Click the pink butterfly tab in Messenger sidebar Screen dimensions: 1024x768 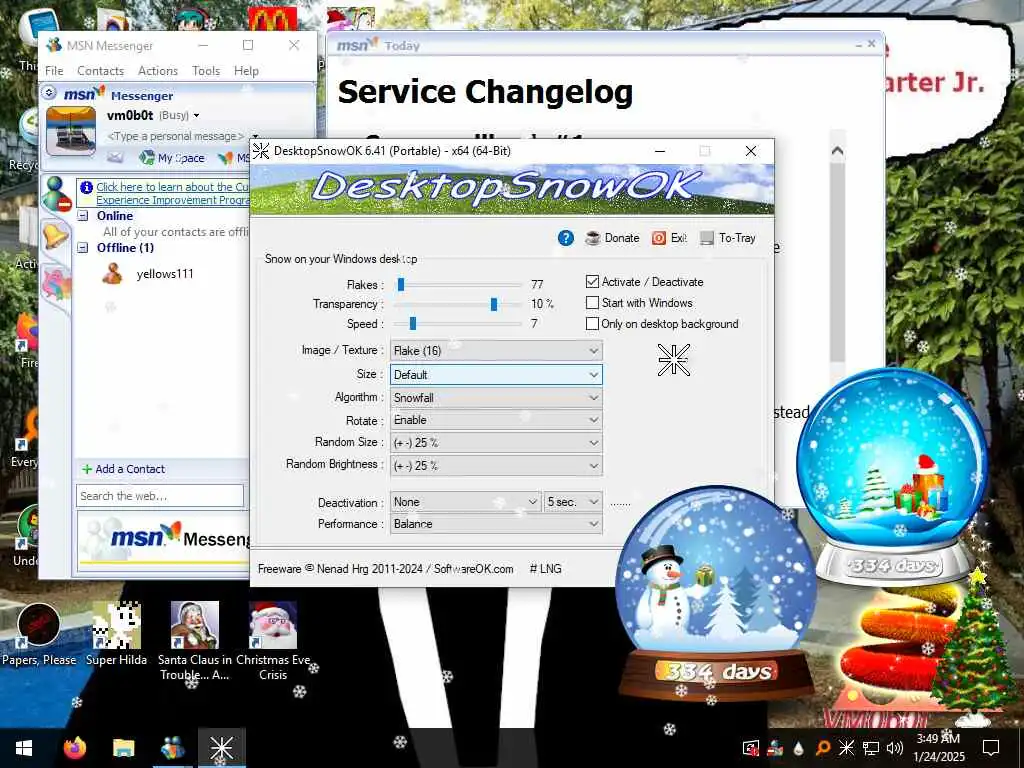(56, 284)
